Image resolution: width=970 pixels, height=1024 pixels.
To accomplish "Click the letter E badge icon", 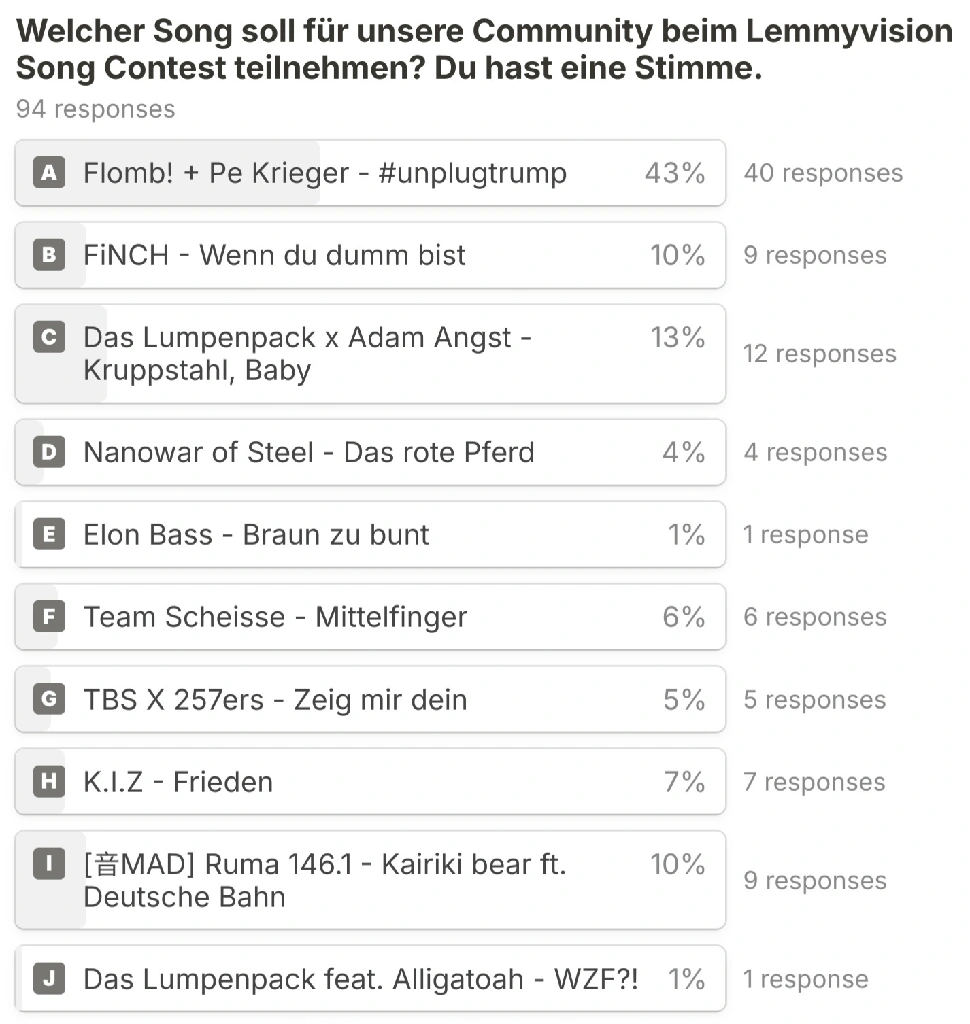I will coord(49,534).
